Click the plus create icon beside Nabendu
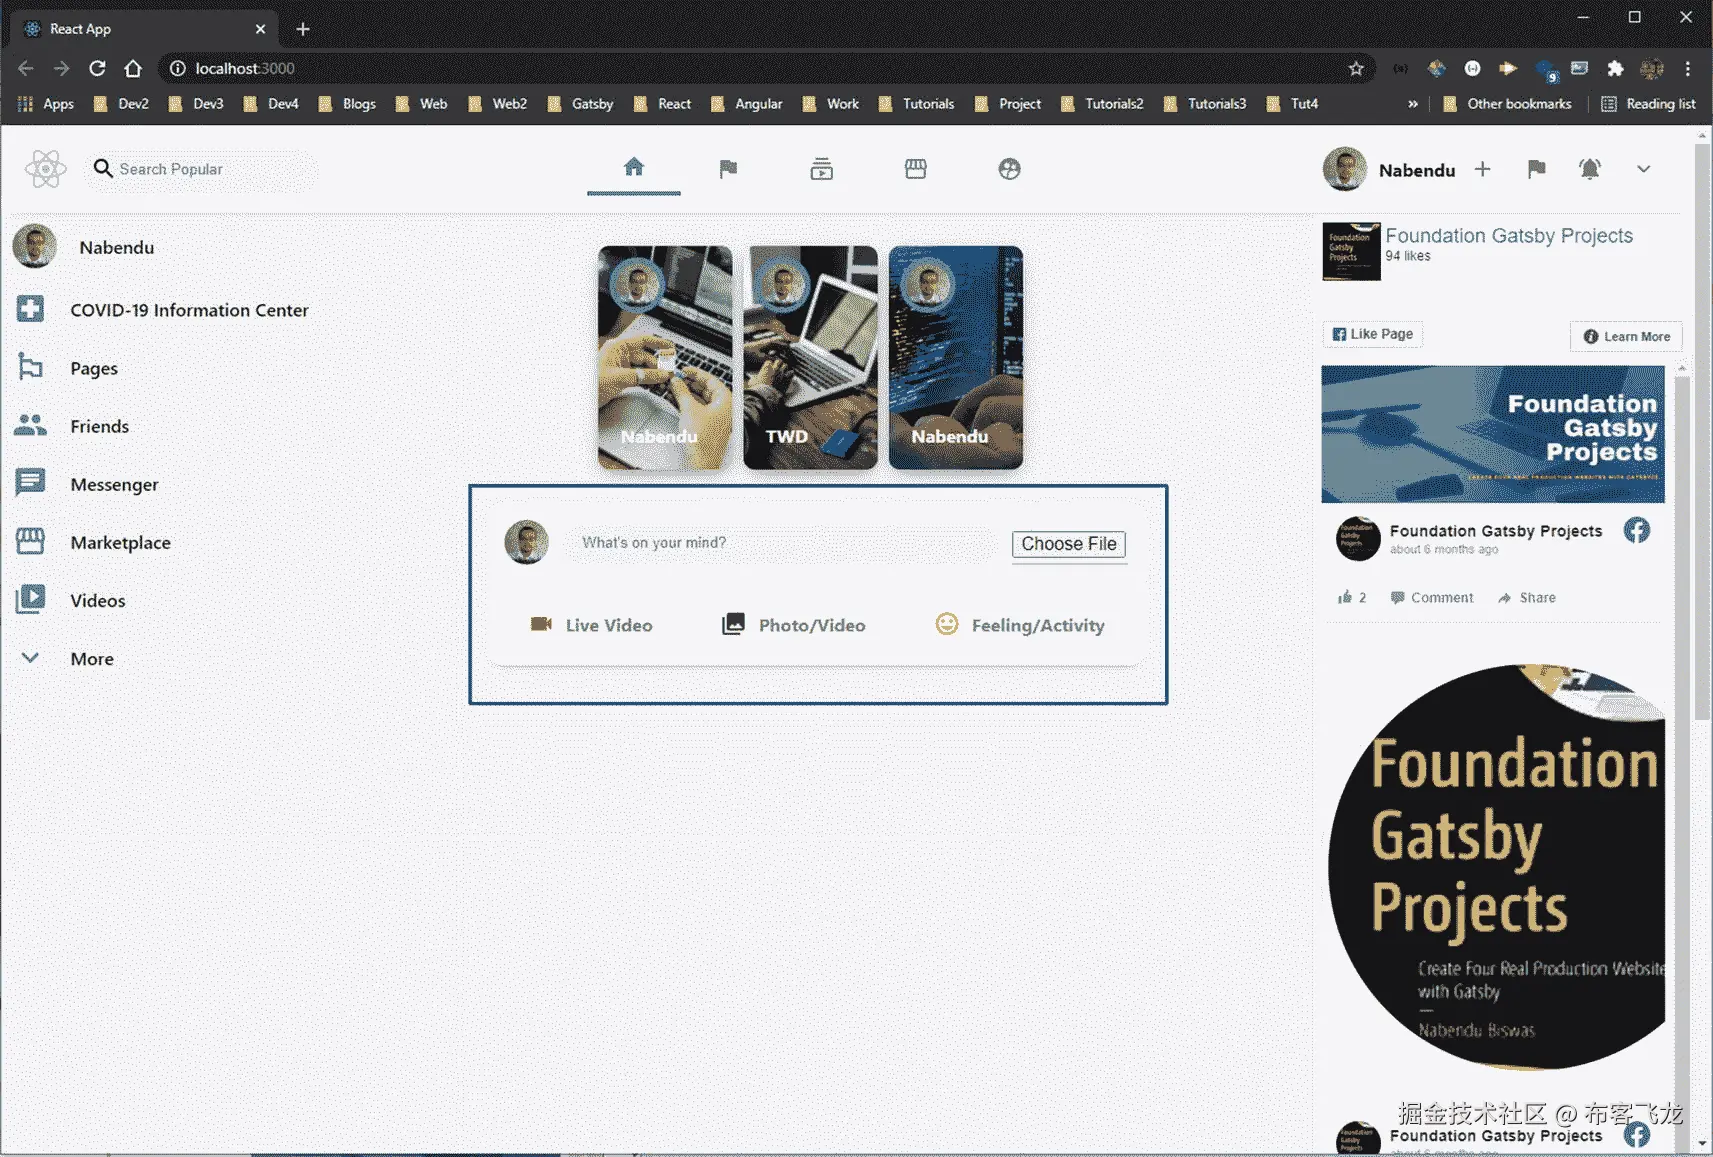The height and width of the screenshot is (1157, 1713). click(1482, 169)
